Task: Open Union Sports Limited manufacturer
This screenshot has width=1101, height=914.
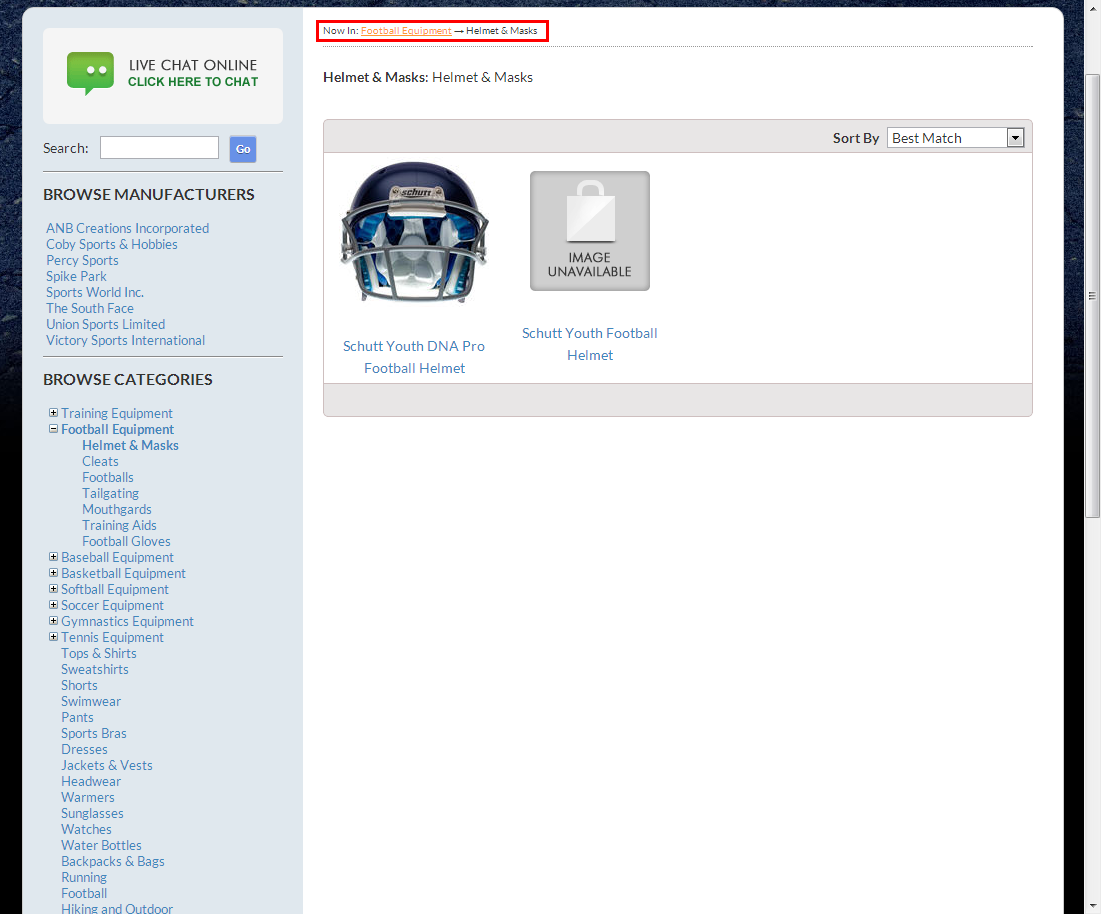Action: point(105,324)
